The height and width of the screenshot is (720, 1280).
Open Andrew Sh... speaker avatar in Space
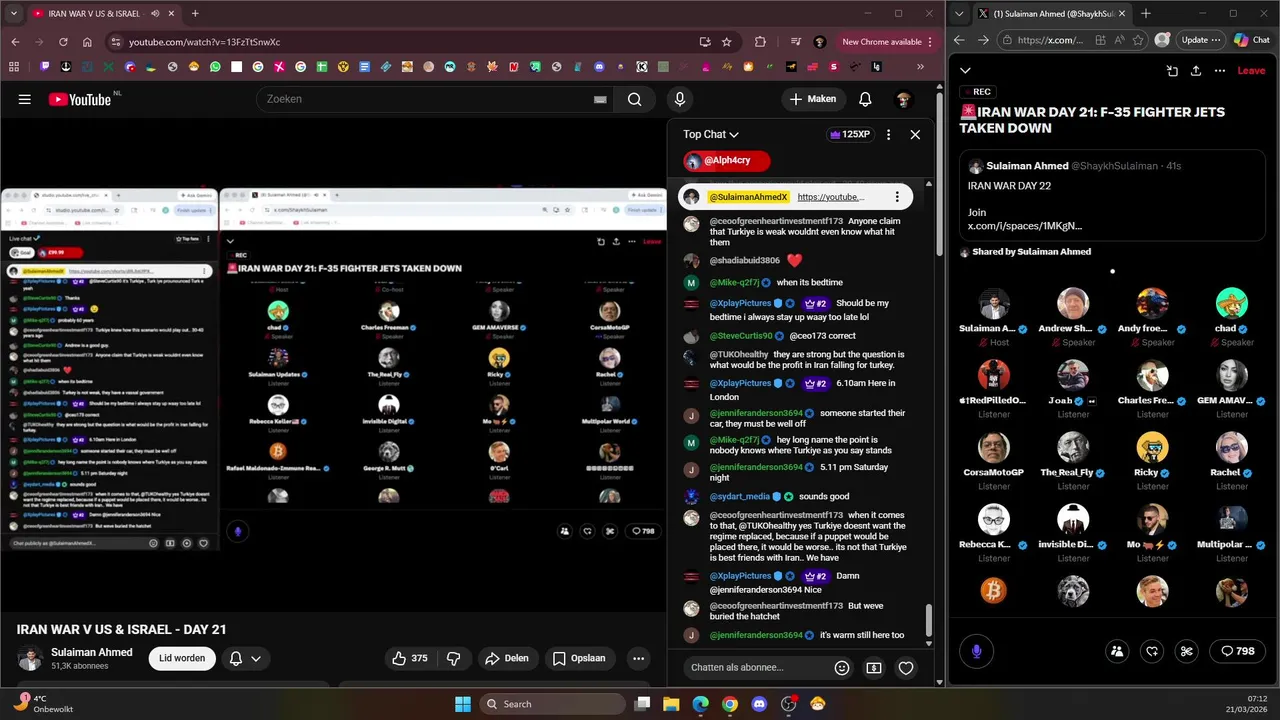1073,304
